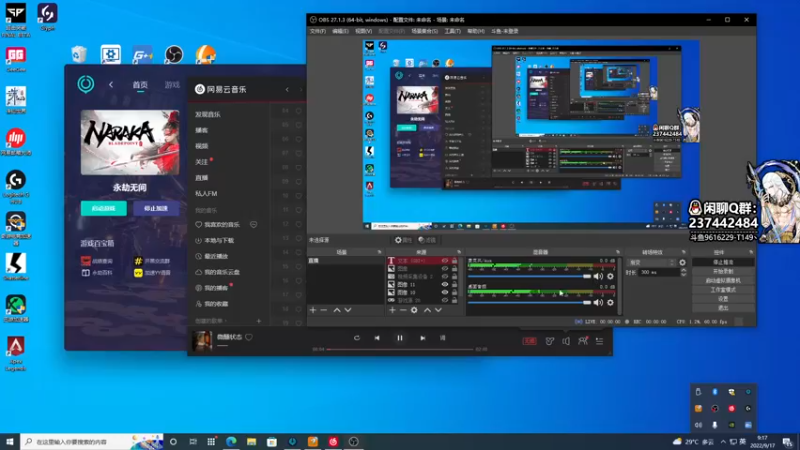800x450 pixels.
Task: Pop out the Scenes dock panel
Action: (379, 252)
